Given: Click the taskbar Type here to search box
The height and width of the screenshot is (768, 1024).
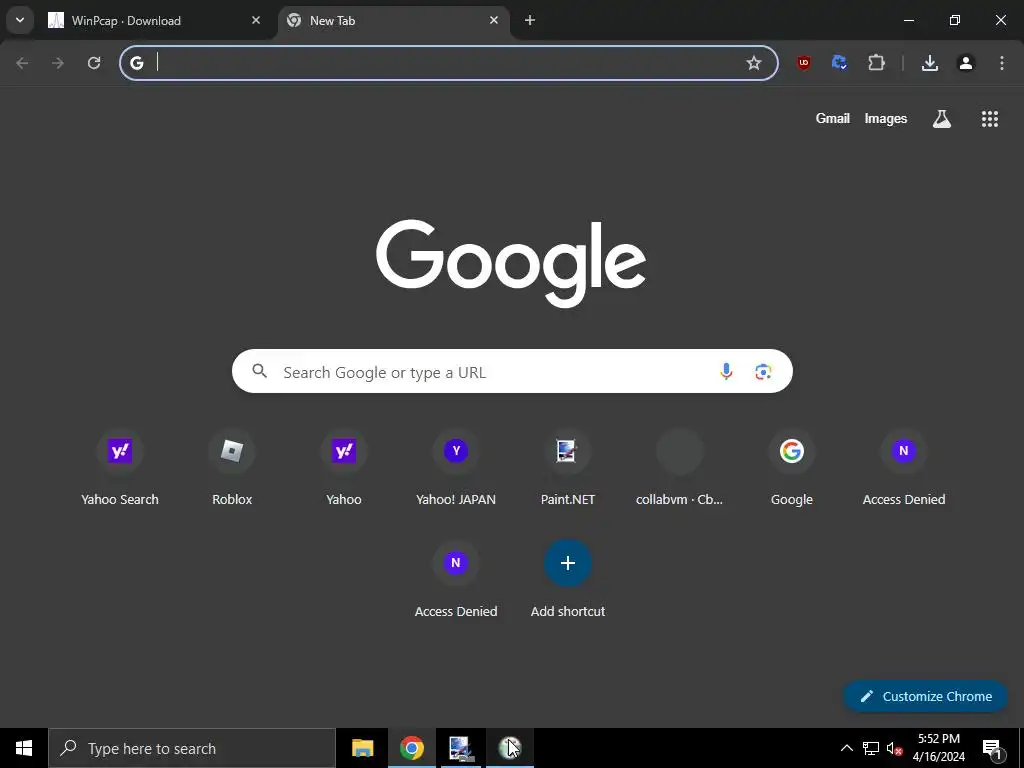Looking at the screenshot, I should [x=192, y=748].
